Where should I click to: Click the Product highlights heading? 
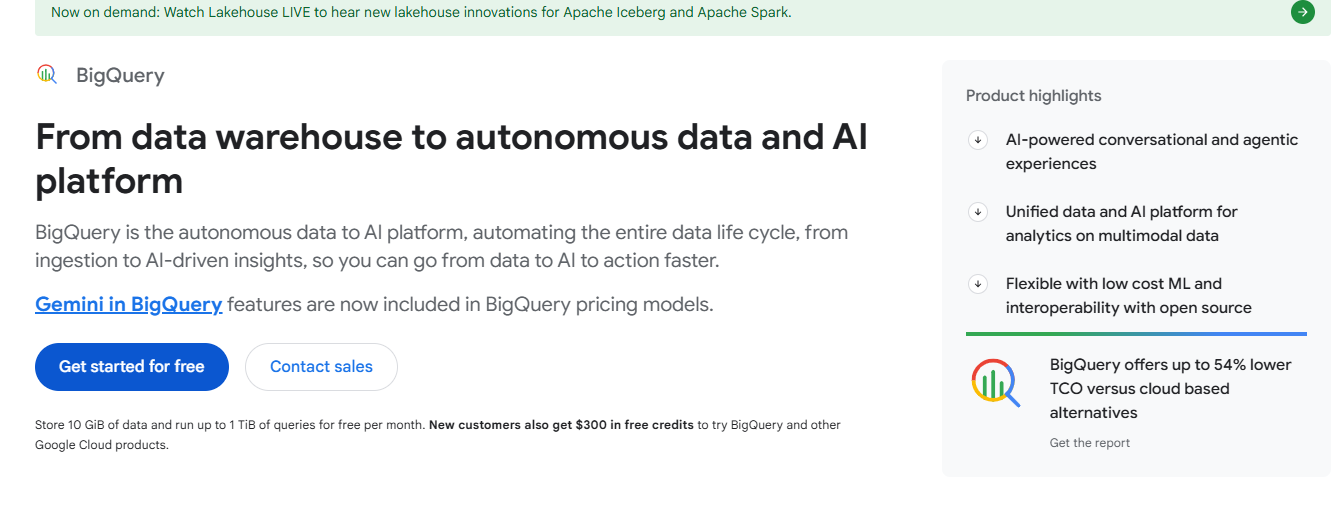tap(1033, 96)
